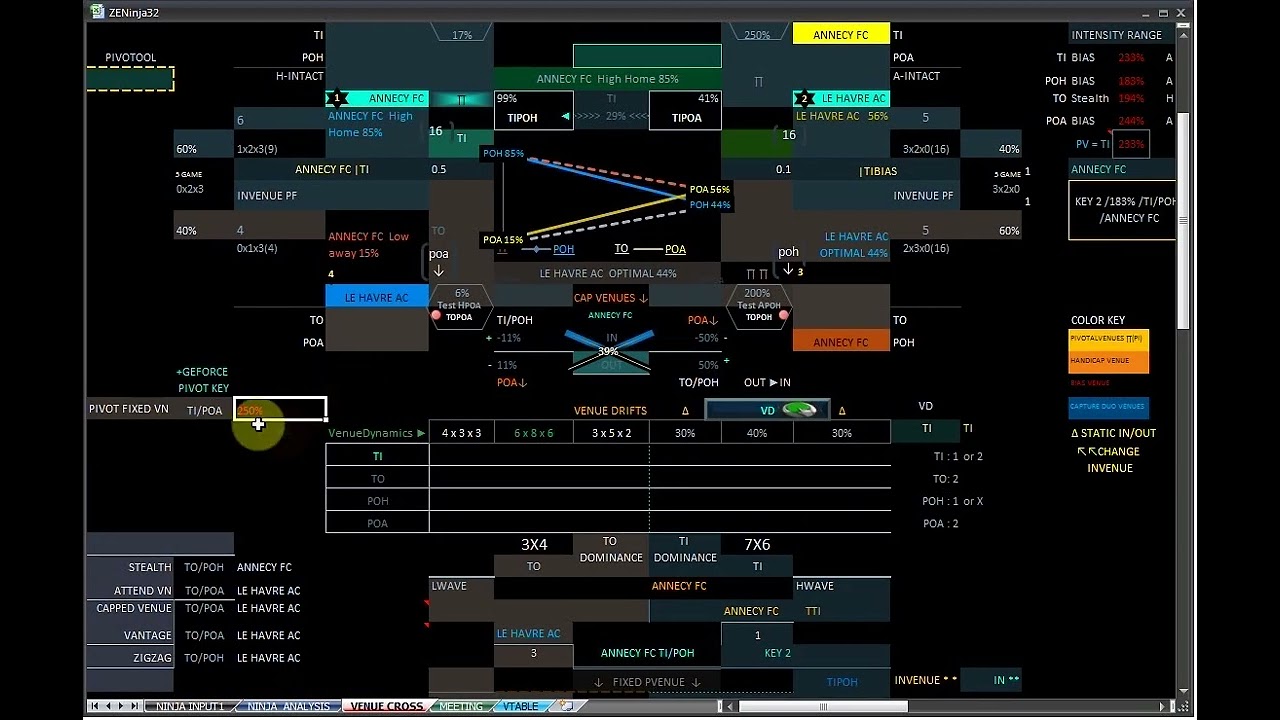Select the orange ANNECY FC cell beside POH
This screenshot has height=720, width=1280.
click(x=841, y=341)
